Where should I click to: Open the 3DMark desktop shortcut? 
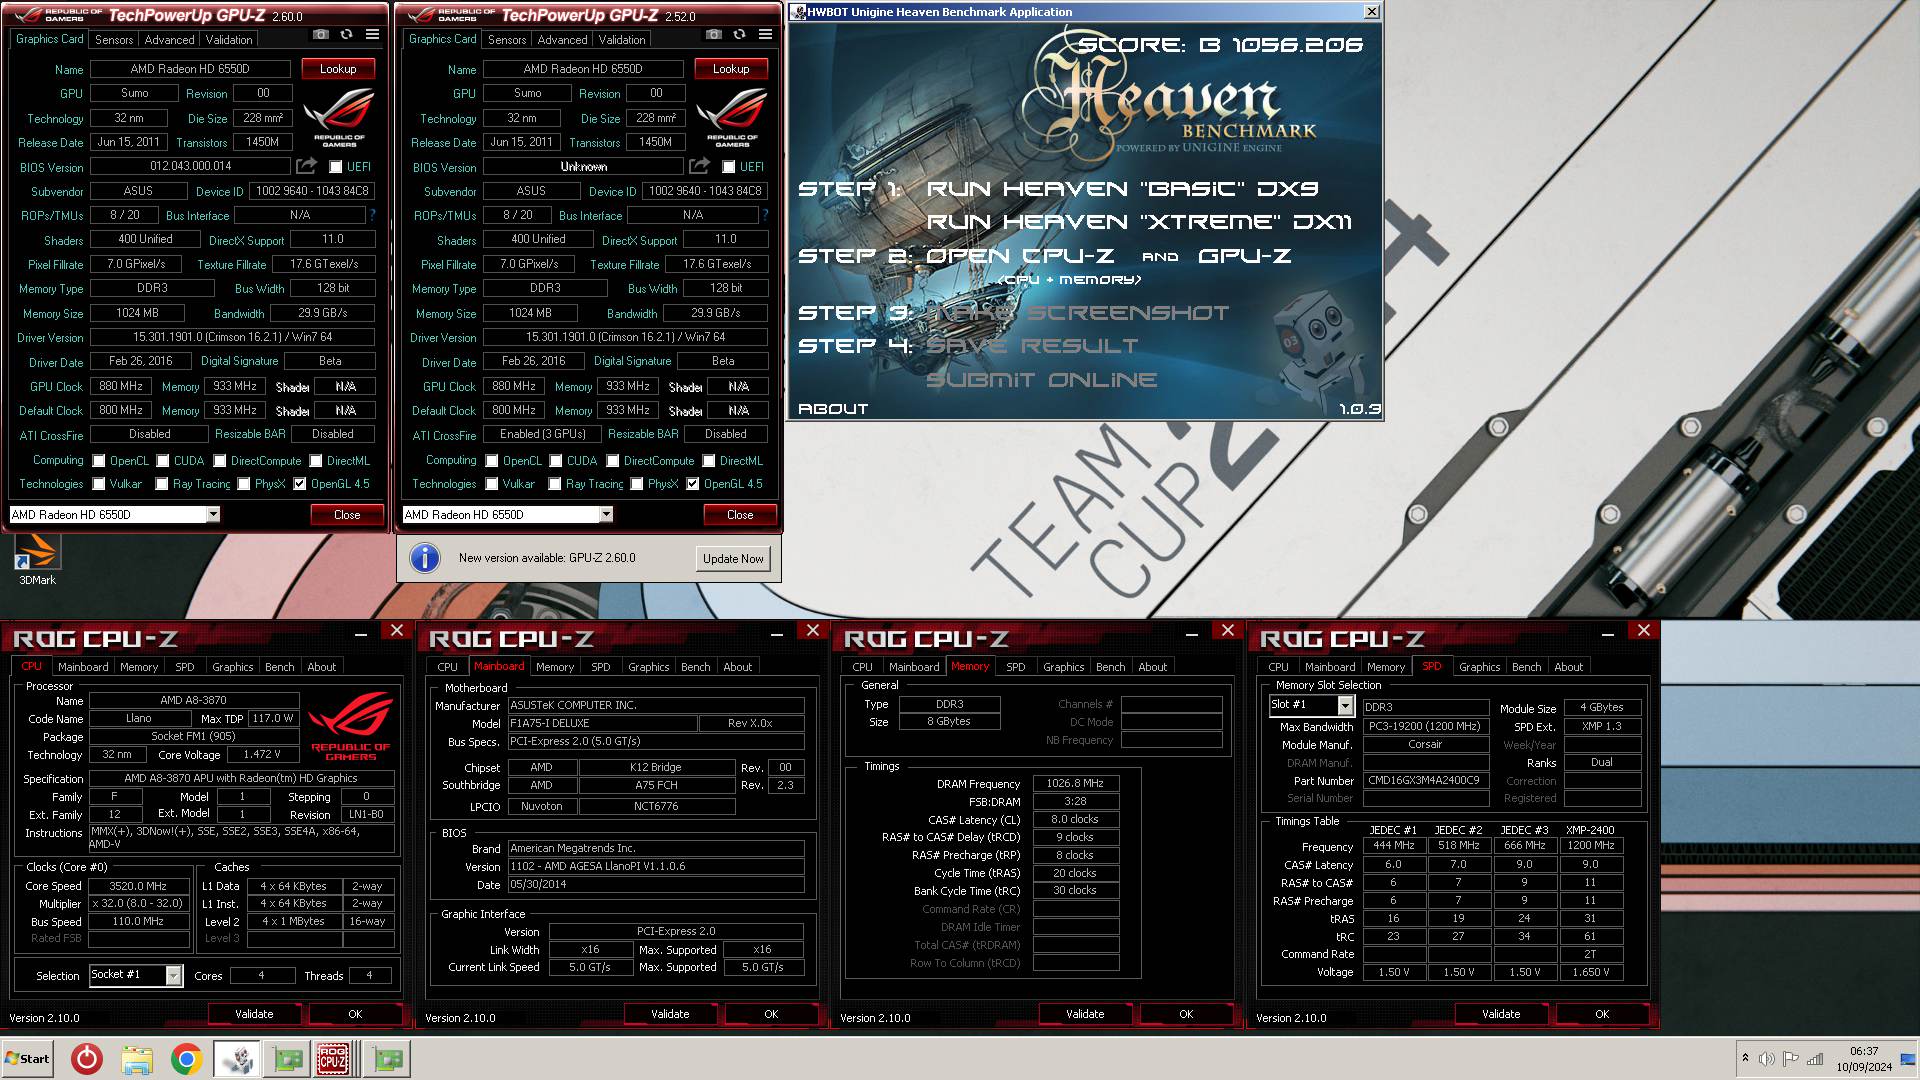pyautogui.click(x=38, y=559)
